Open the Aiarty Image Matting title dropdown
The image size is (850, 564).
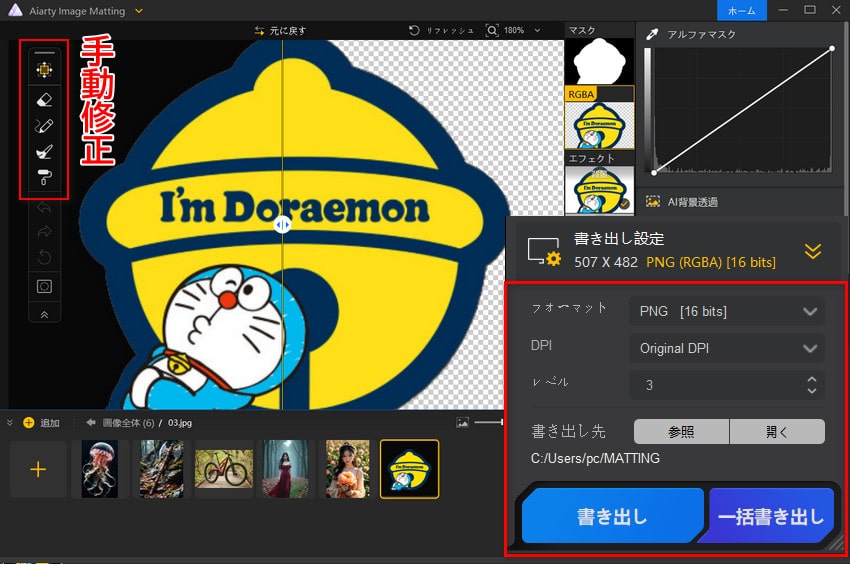coord(139,10)
